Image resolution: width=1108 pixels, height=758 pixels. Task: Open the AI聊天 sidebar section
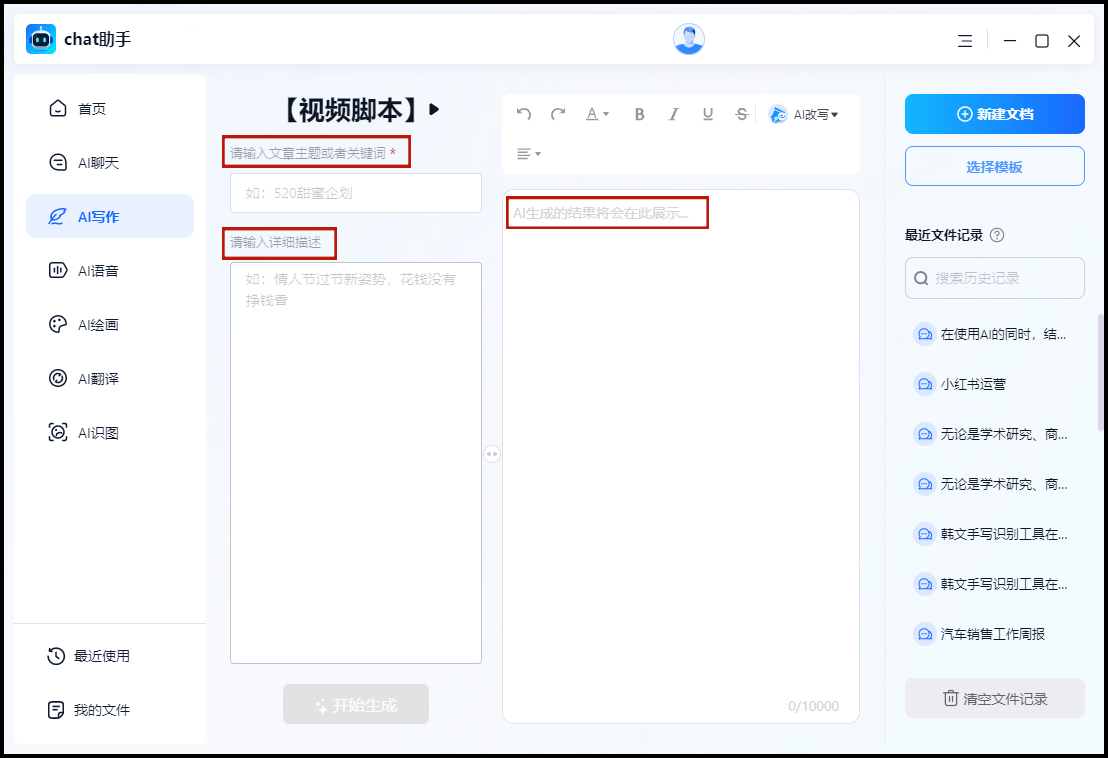(98, 162)
